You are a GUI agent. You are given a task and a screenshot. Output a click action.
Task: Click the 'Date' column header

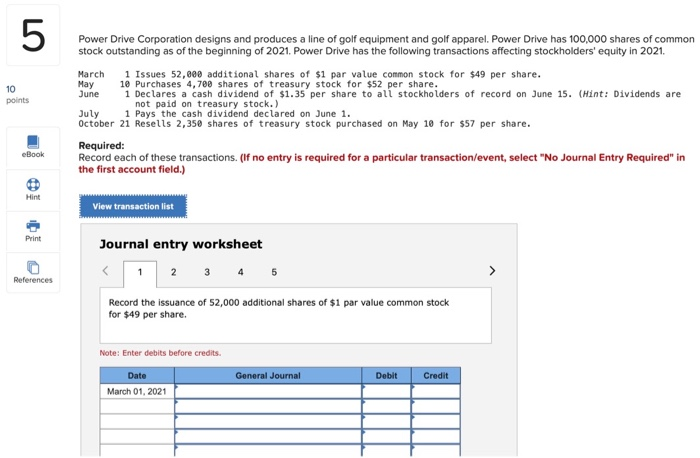(x=137, y=376)
